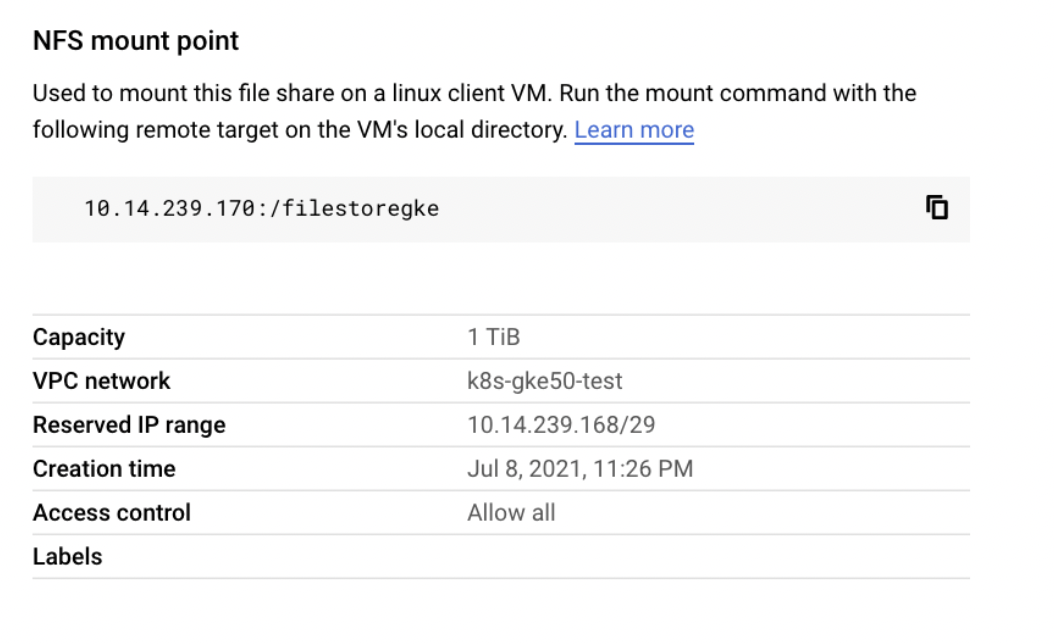Select the 1 TiB capacity value
1054x644 pixels.
pos(493,337)
